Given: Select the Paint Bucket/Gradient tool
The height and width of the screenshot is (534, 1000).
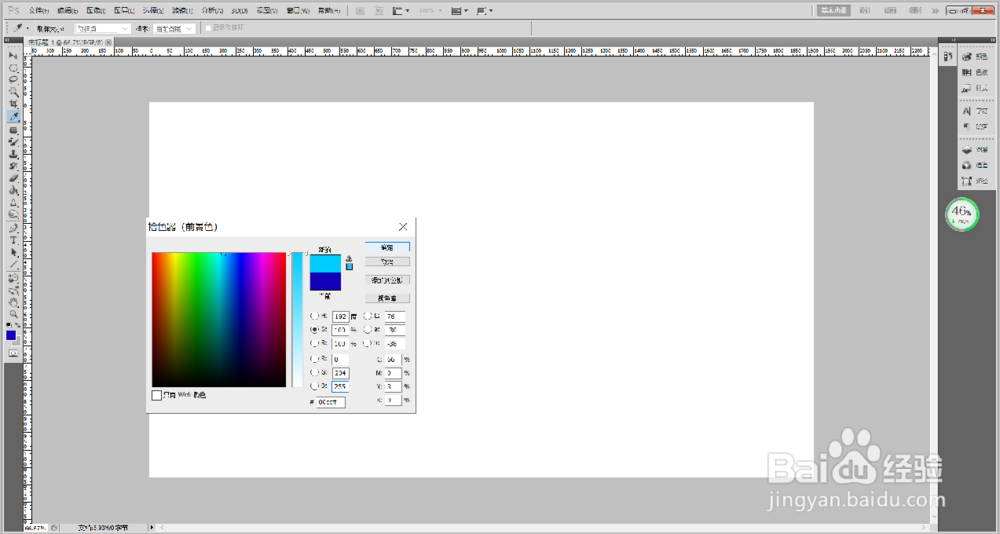Looking at the screenshot, I should click(13, 190).
